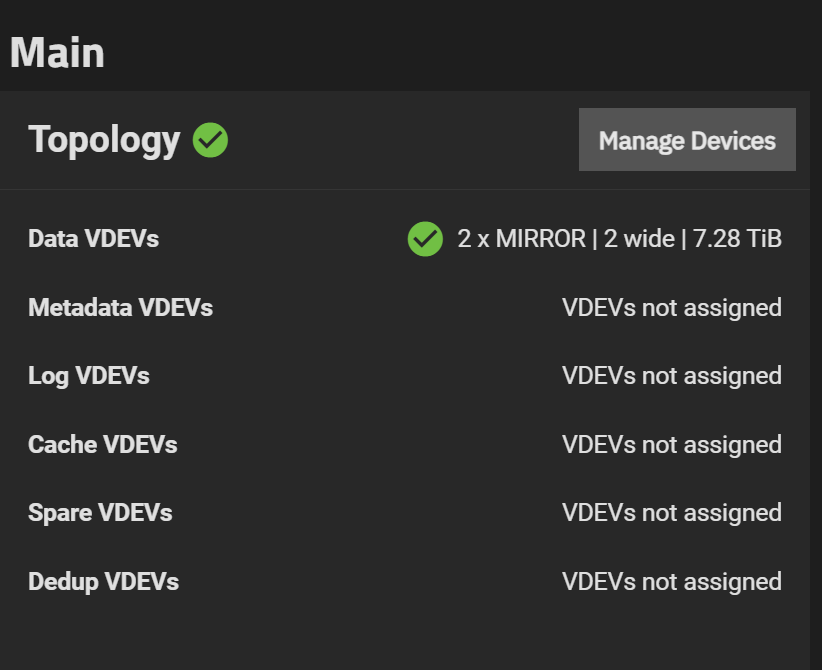Image resolution: width=822 pixels, height=670 pixels.
Task: Click the Data VDEVs green status checkmark
Action: point(425,239)
